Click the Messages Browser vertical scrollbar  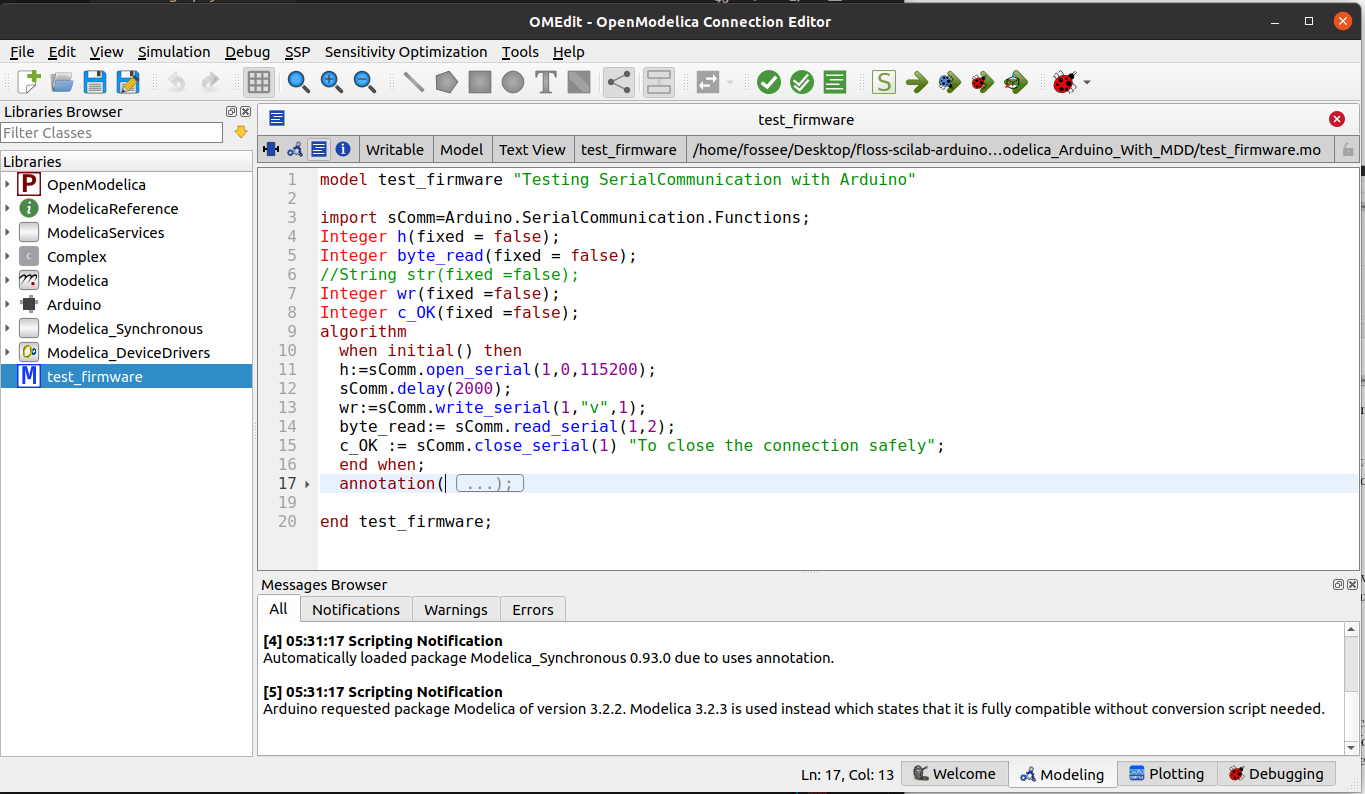[x=1352, y=688]
